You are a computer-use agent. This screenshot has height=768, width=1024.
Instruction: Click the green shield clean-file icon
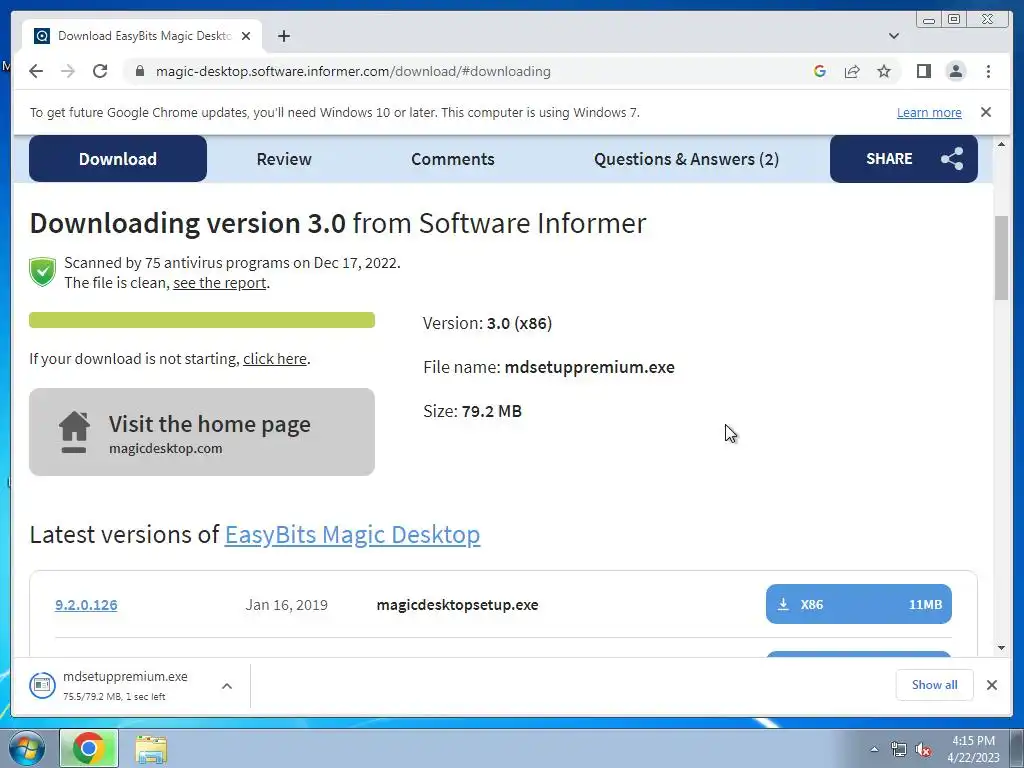(x=42, y=272)
